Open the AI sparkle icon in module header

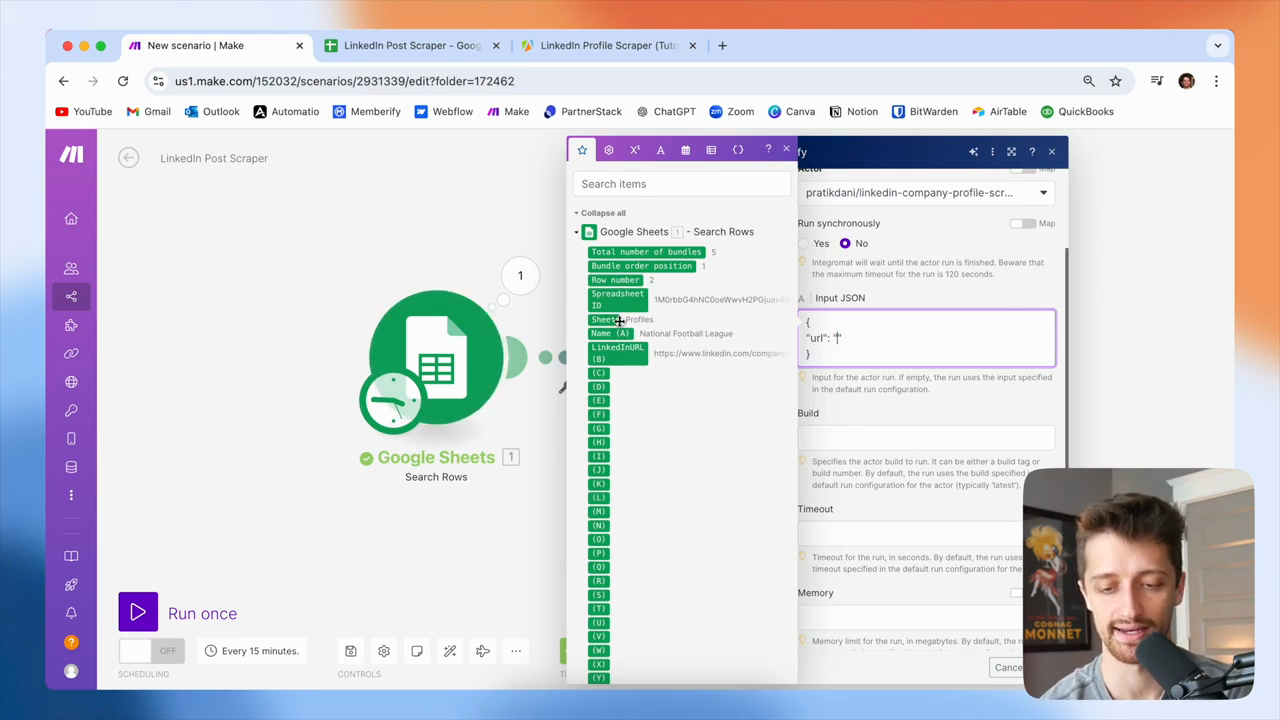point(973,152)
